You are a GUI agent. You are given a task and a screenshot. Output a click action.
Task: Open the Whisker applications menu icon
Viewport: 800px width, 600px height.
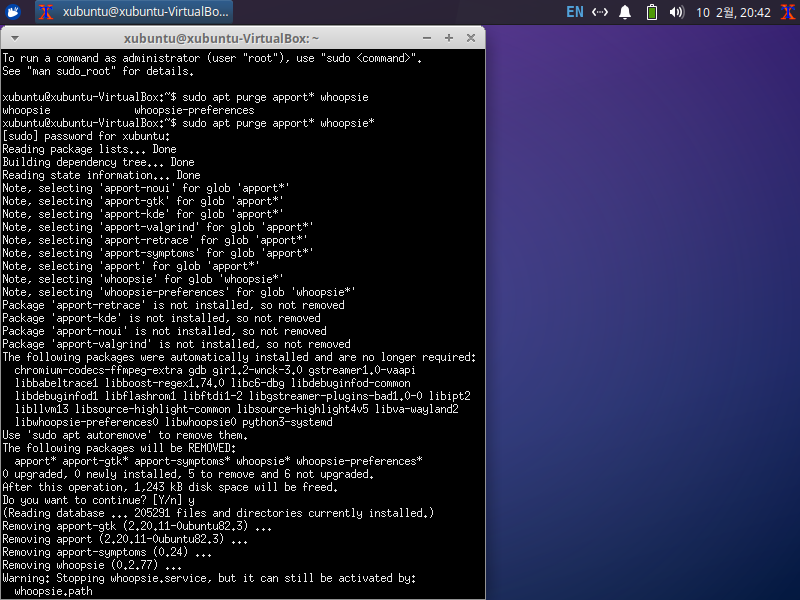tap(13, 12)
